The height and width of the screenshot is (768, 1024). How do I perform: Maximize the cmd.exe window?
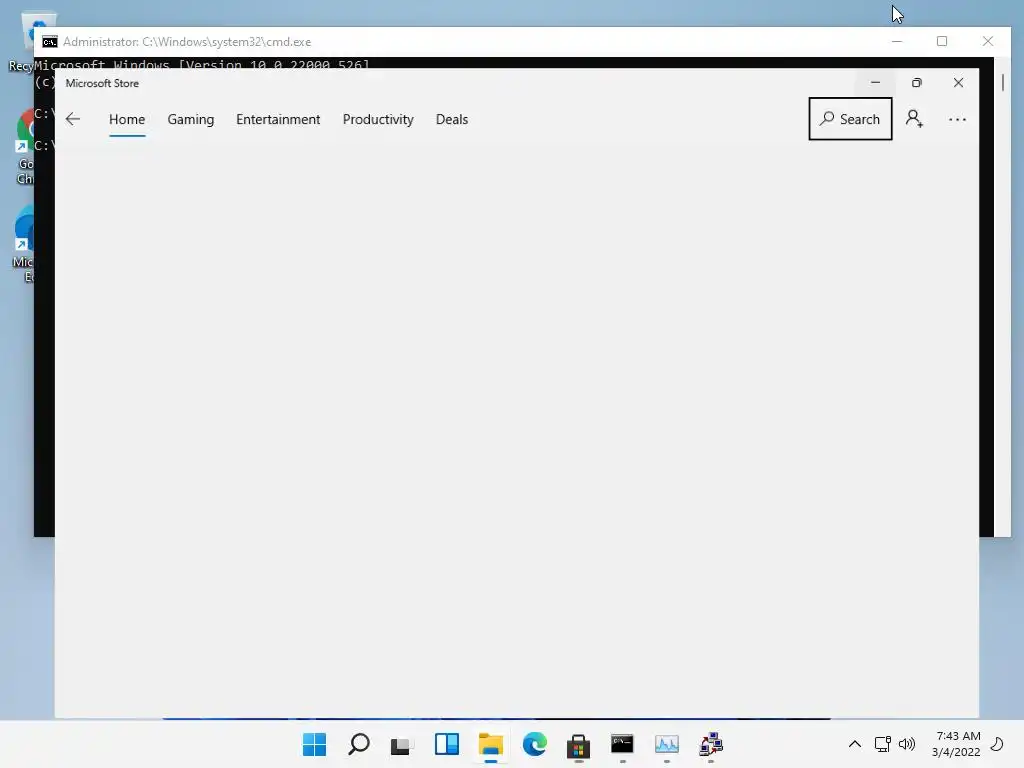click(942, 41)
